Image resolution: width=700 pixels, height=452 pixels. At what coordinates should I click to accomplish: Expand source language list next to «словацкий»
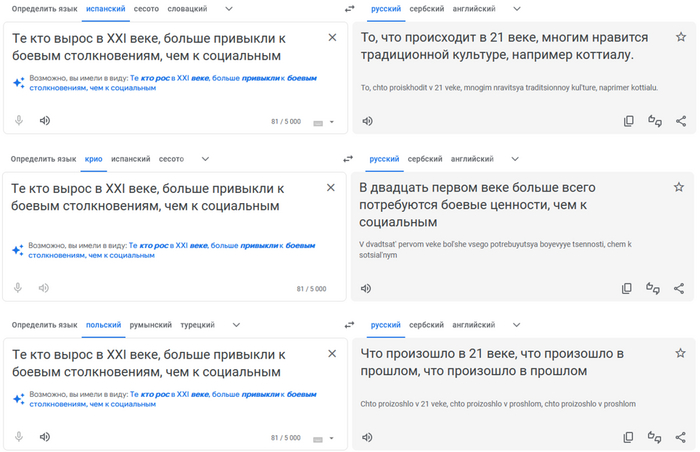click(x=229, y=9)
